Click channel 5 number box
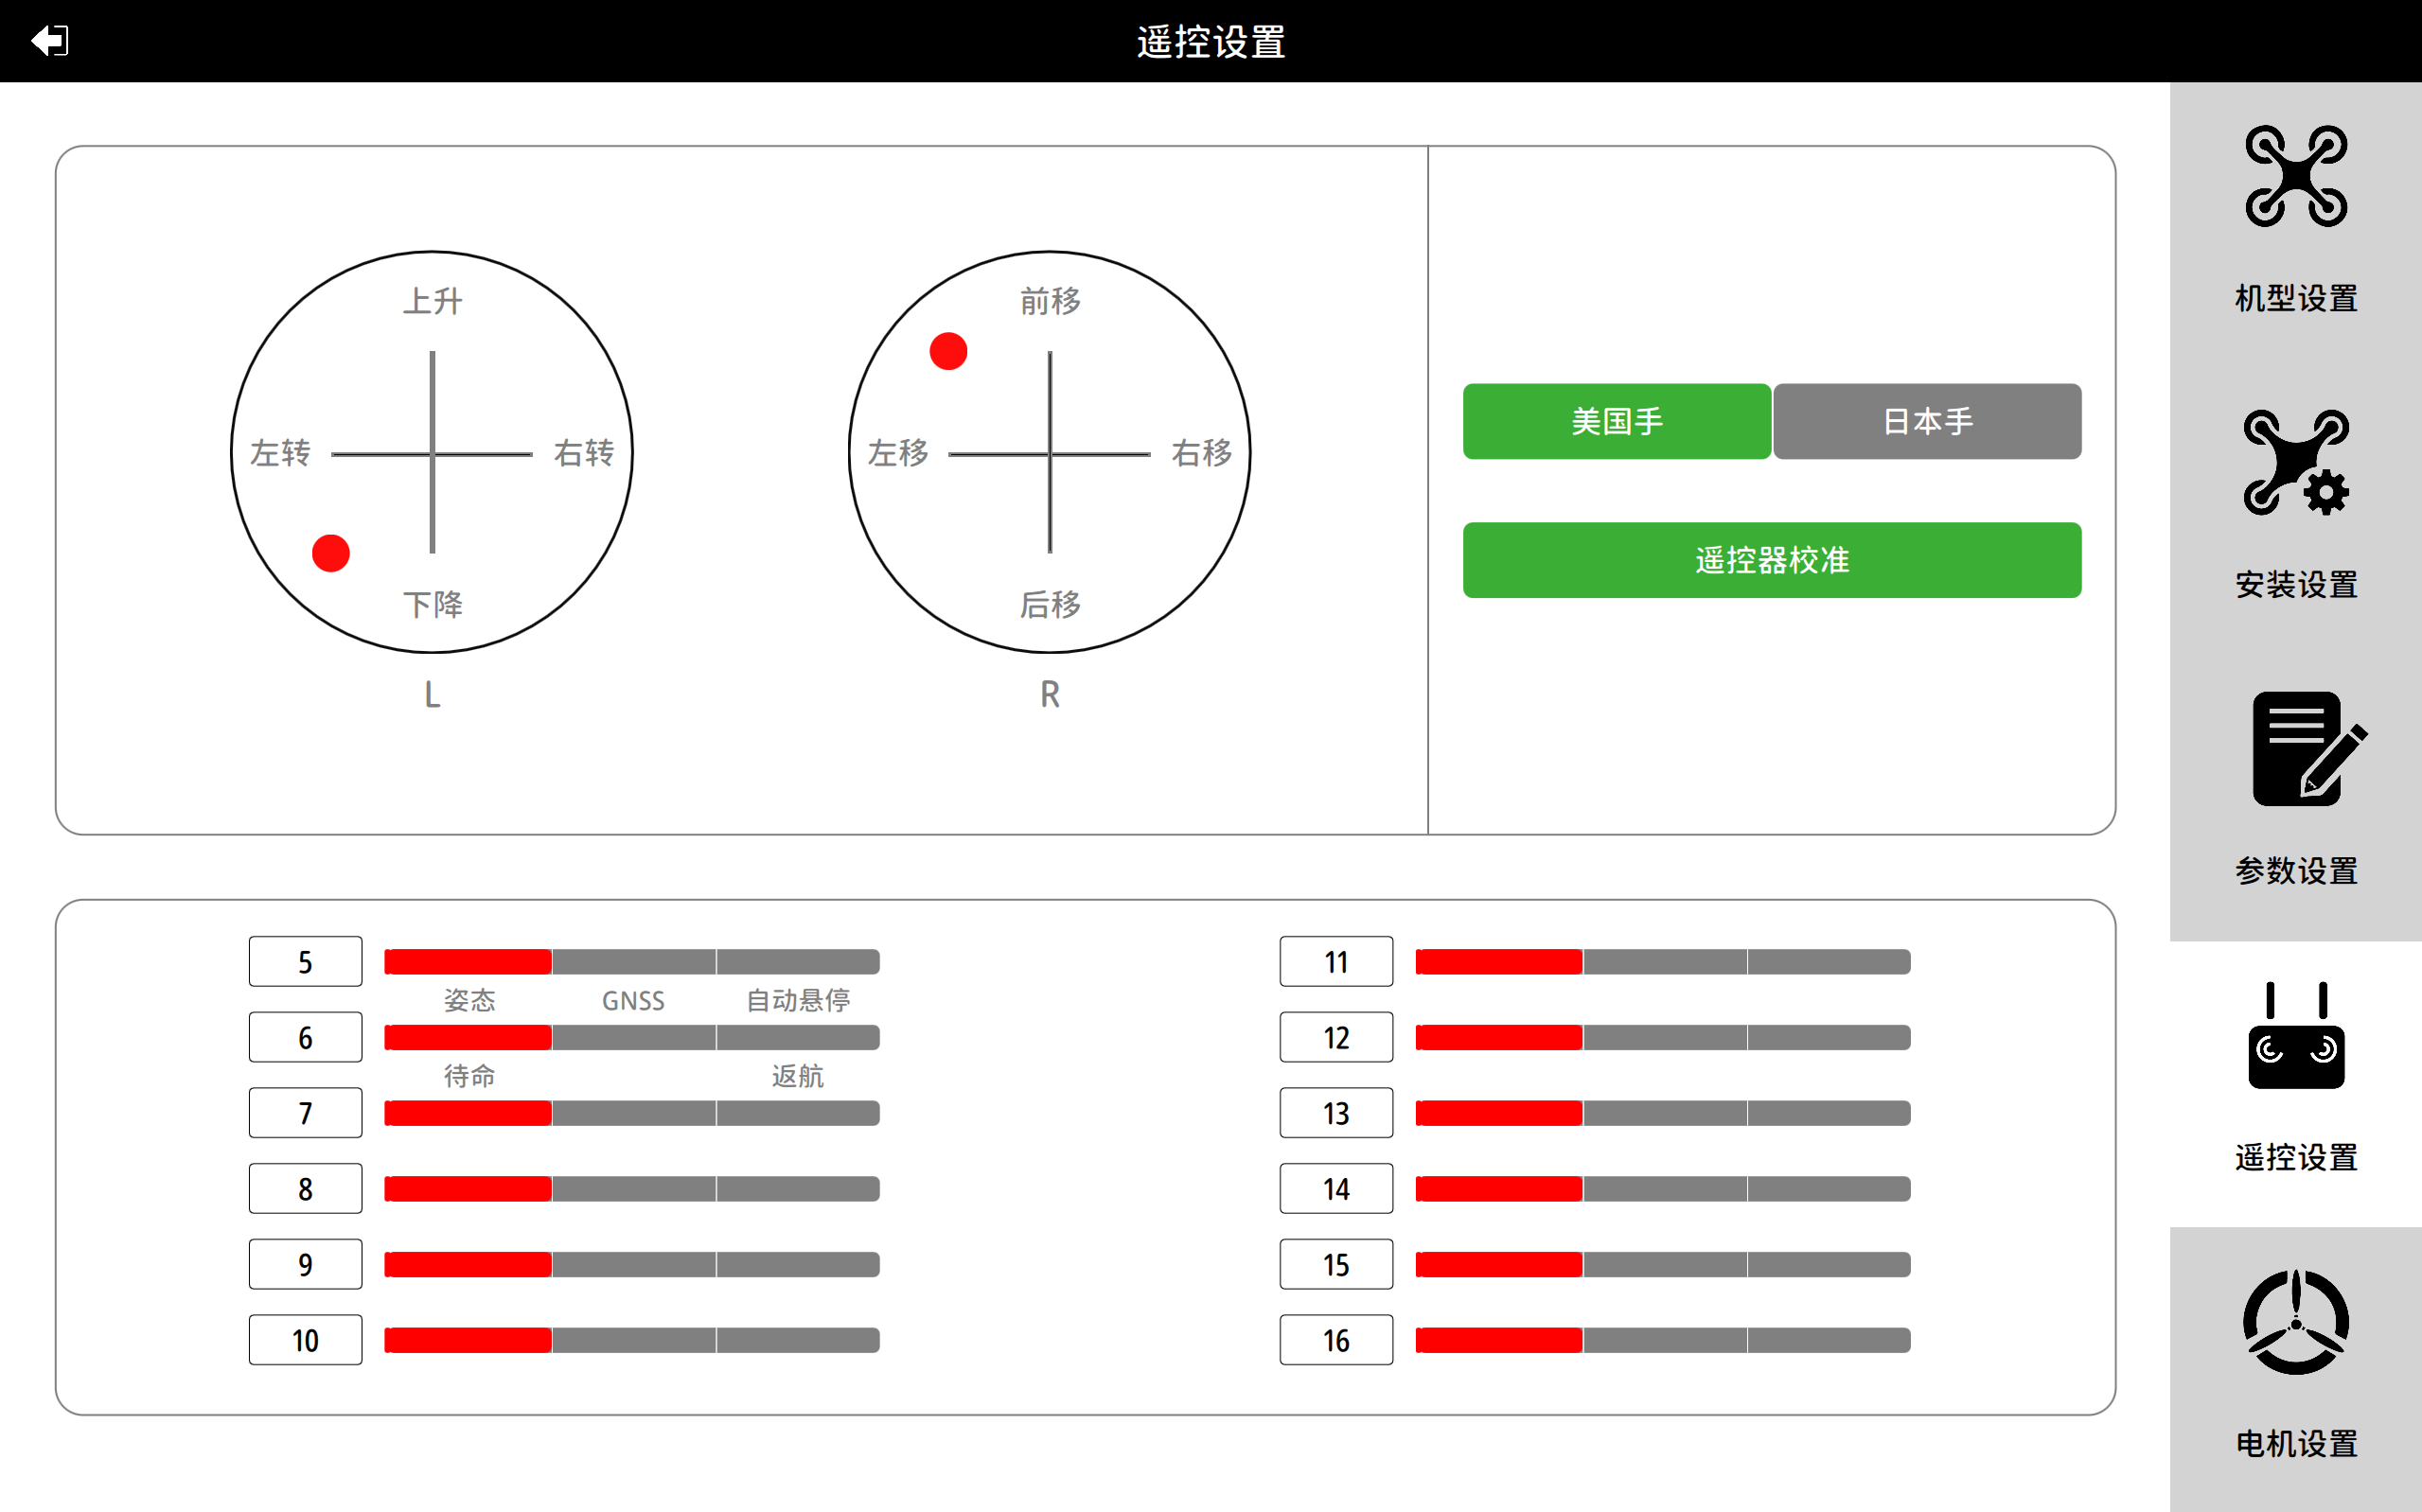Viewport: 2422px width, 1512px height. tap(305, 962)
